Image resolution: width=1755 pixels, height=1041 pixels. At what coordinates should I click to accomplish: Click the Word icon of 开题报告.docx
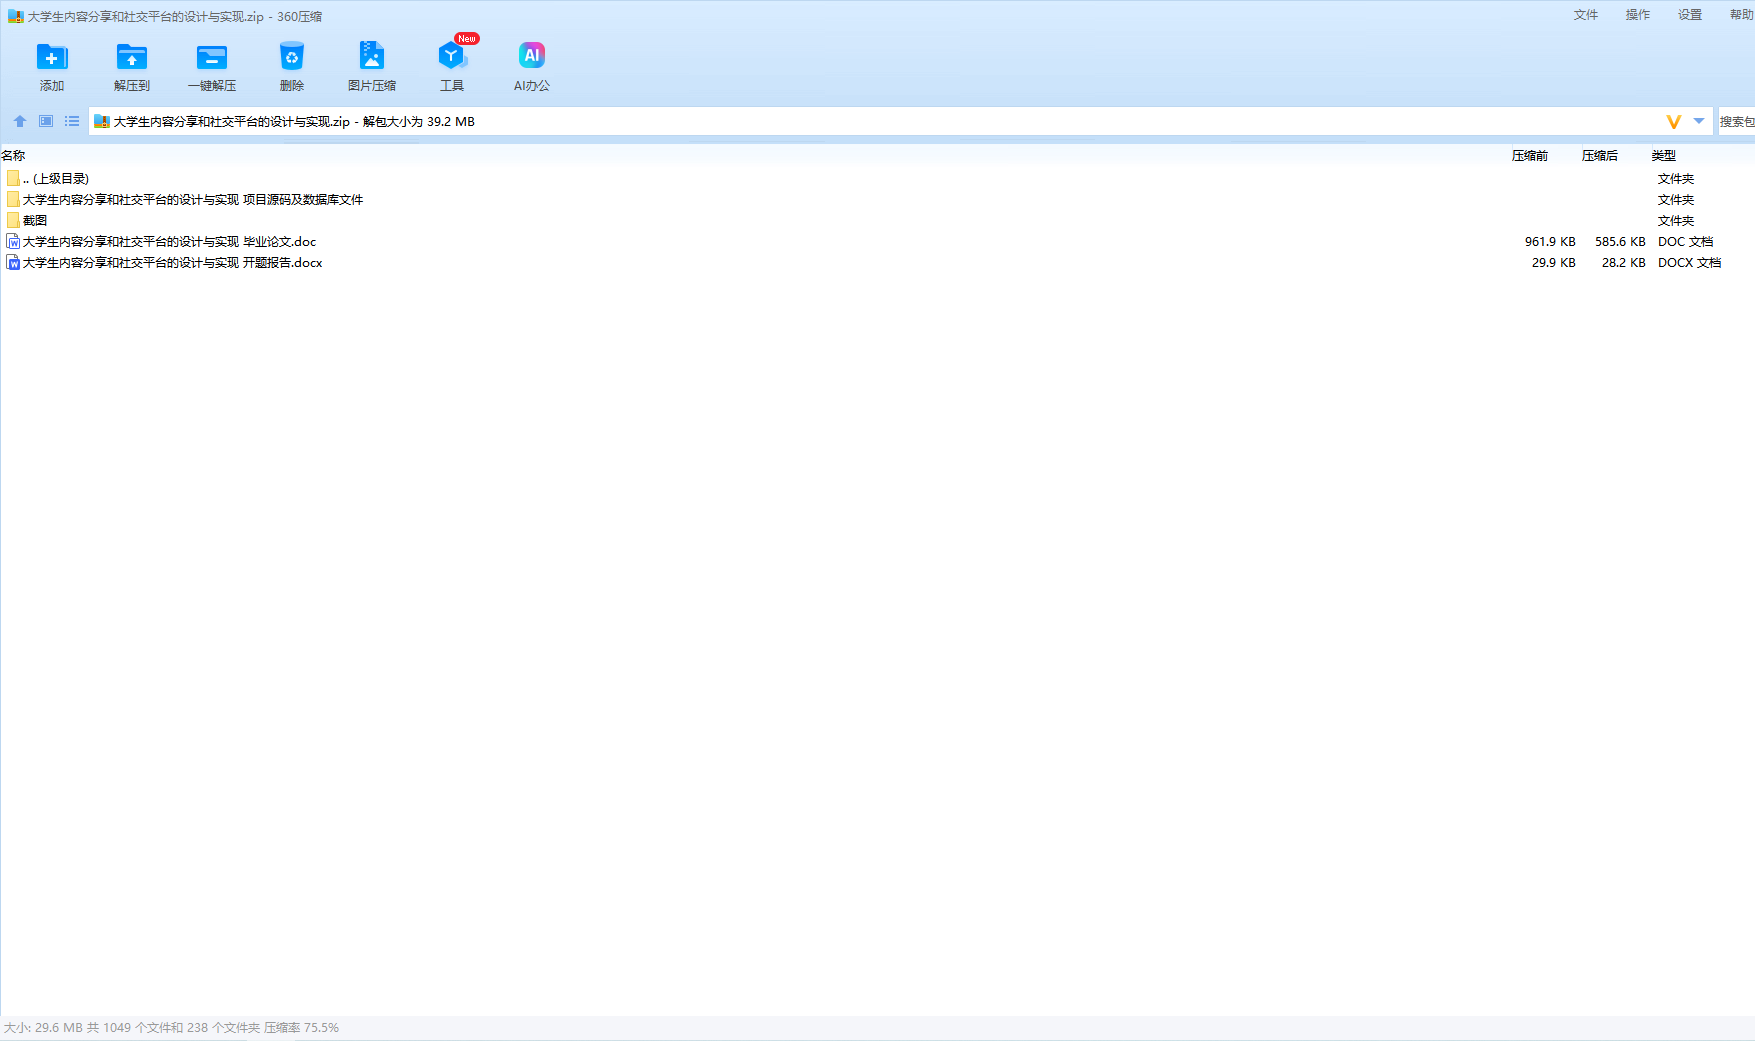click(x=13, y=263)
